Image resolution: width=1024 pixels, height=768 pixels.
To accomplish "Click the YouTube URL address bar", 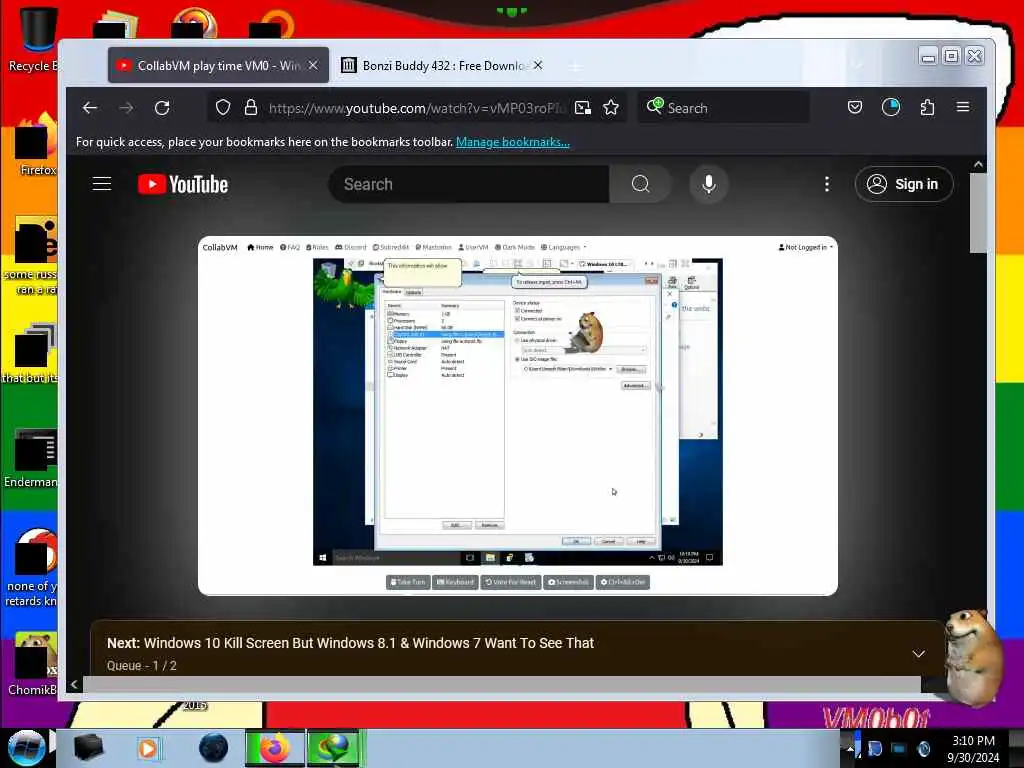I will point(417,108).
